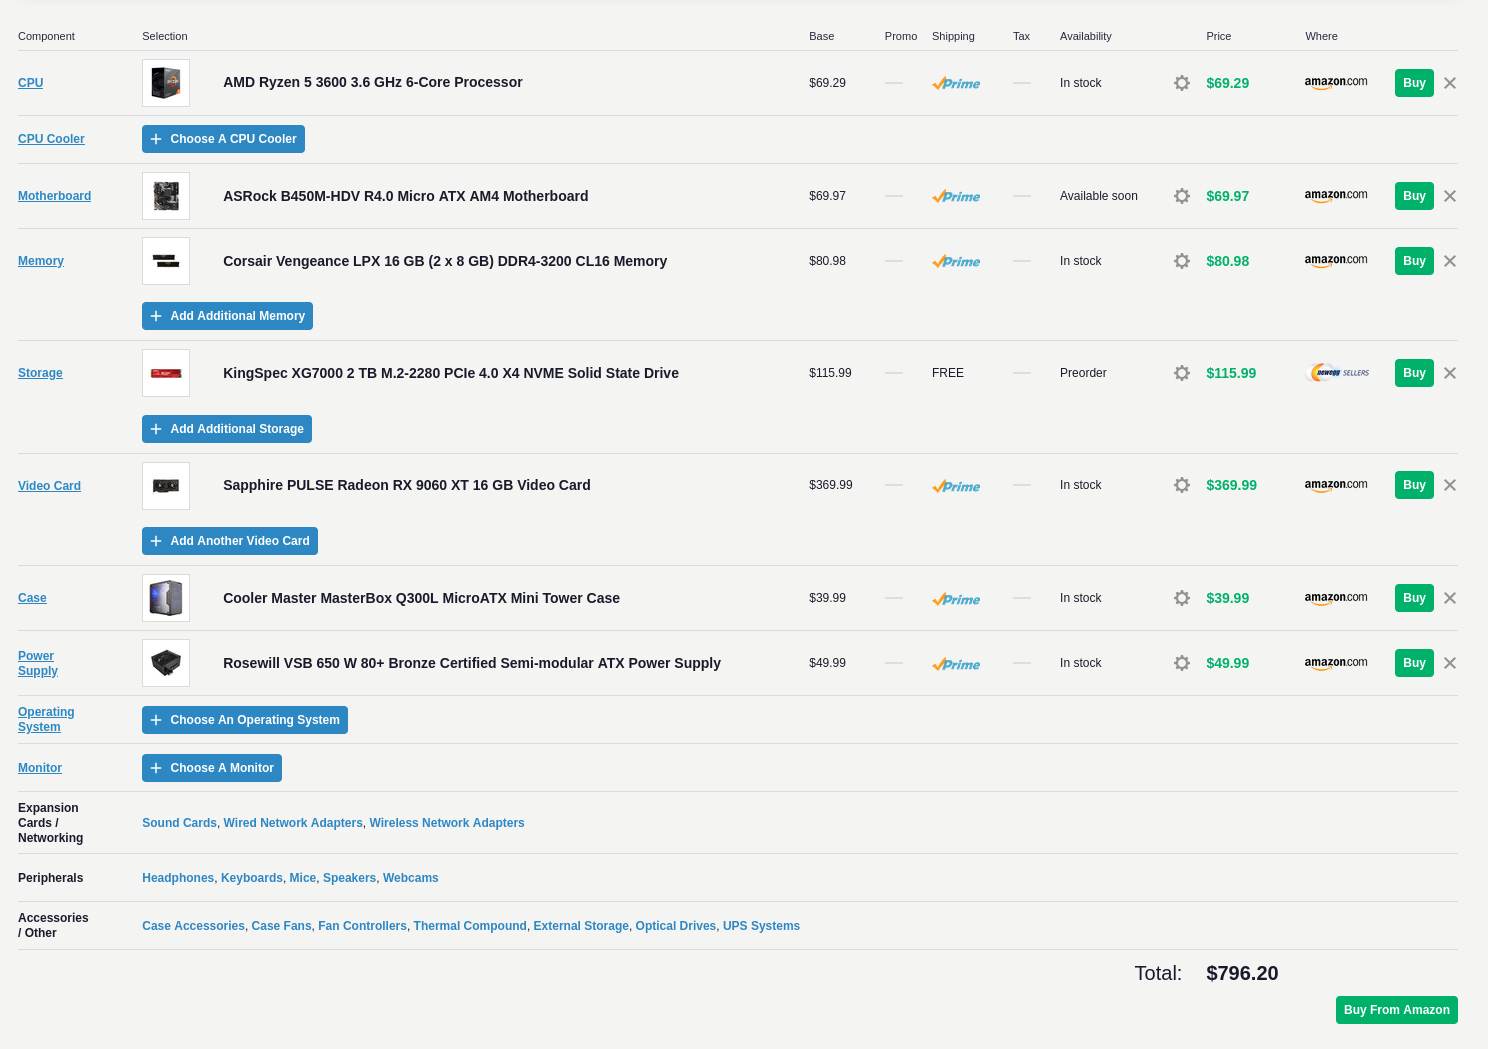Click Amazon logo in the Video Card row
Viewport: 1488px width, 1049px height.
[1336, 485]
